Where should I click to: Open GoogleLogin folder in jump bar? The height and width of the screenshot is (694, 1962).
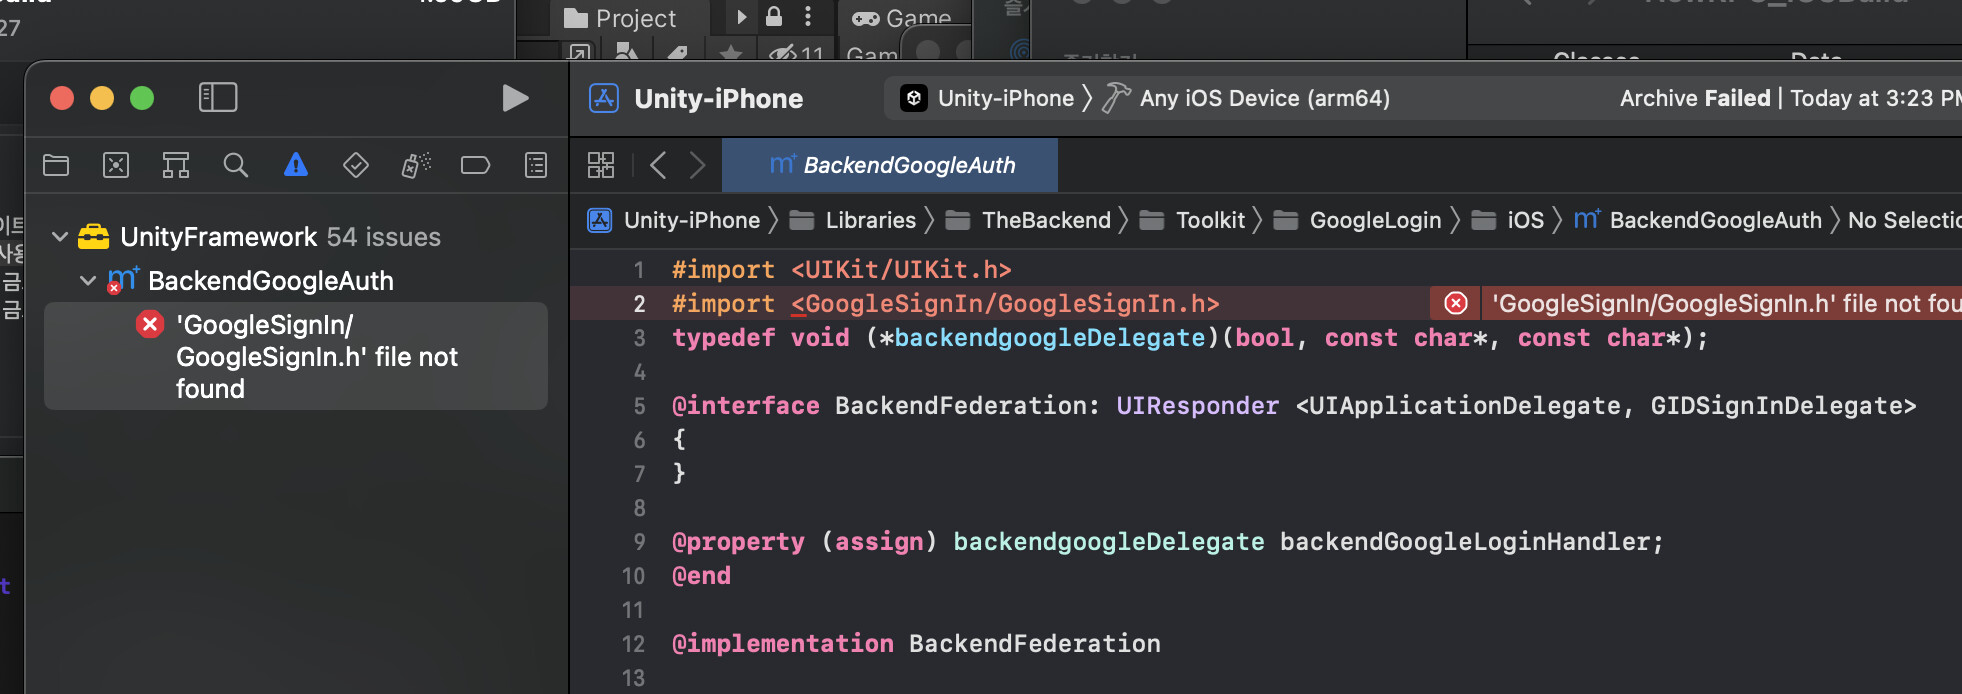coord(1358,220)
